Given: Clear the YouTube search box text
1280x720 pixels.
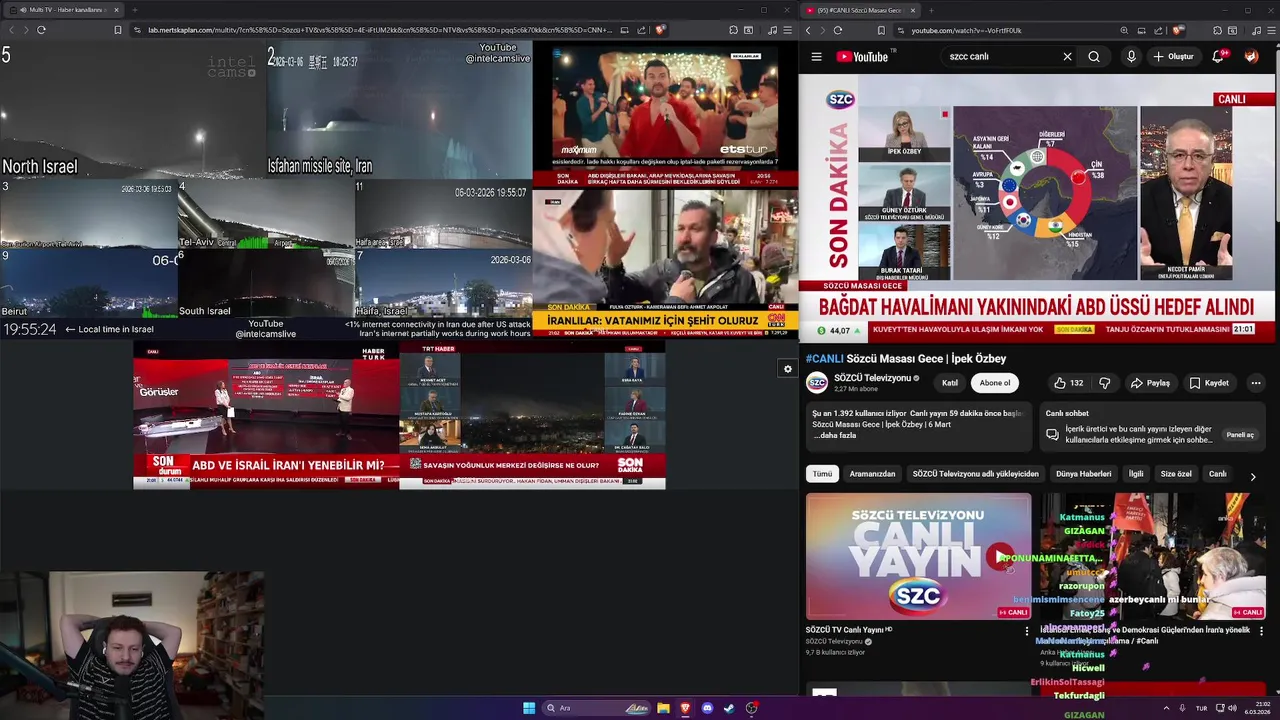Looking at the screenshot, I should point(1067,57).
